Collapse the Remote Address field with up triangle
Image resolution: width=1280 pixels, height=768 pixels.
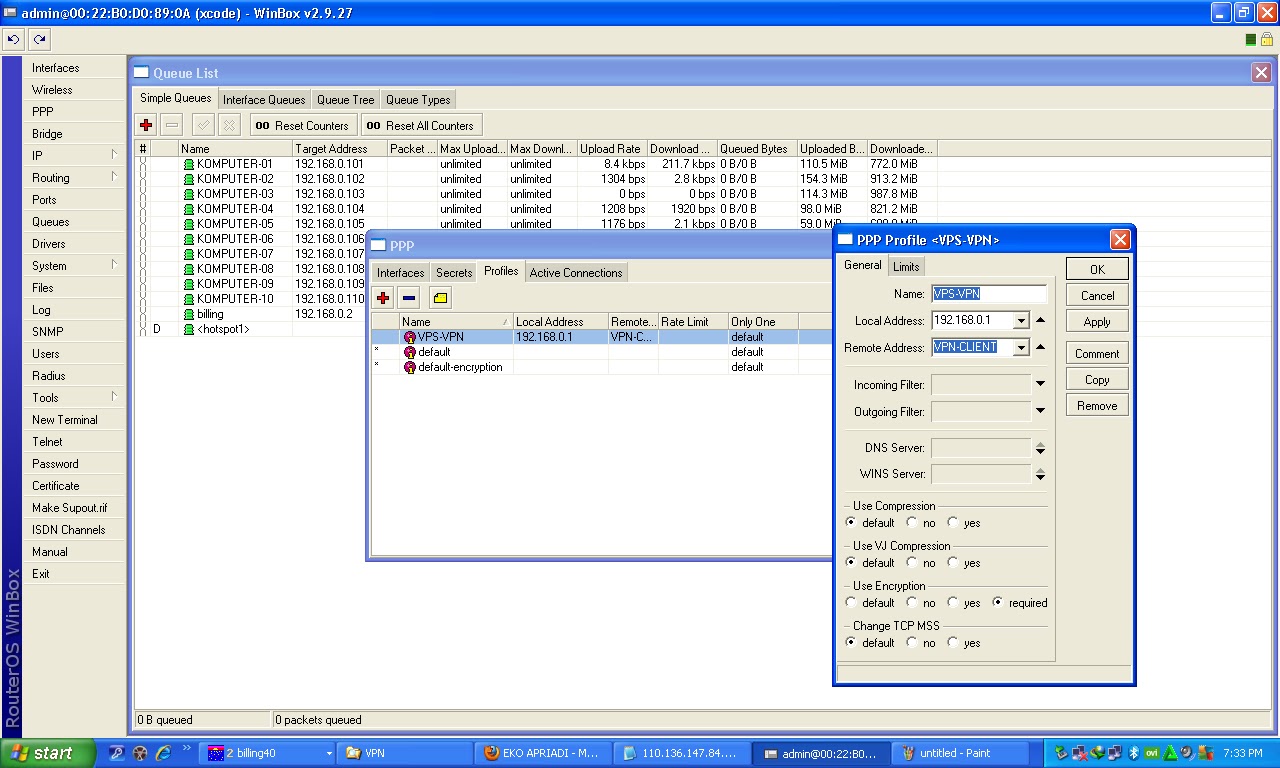tap(1040, 348)
